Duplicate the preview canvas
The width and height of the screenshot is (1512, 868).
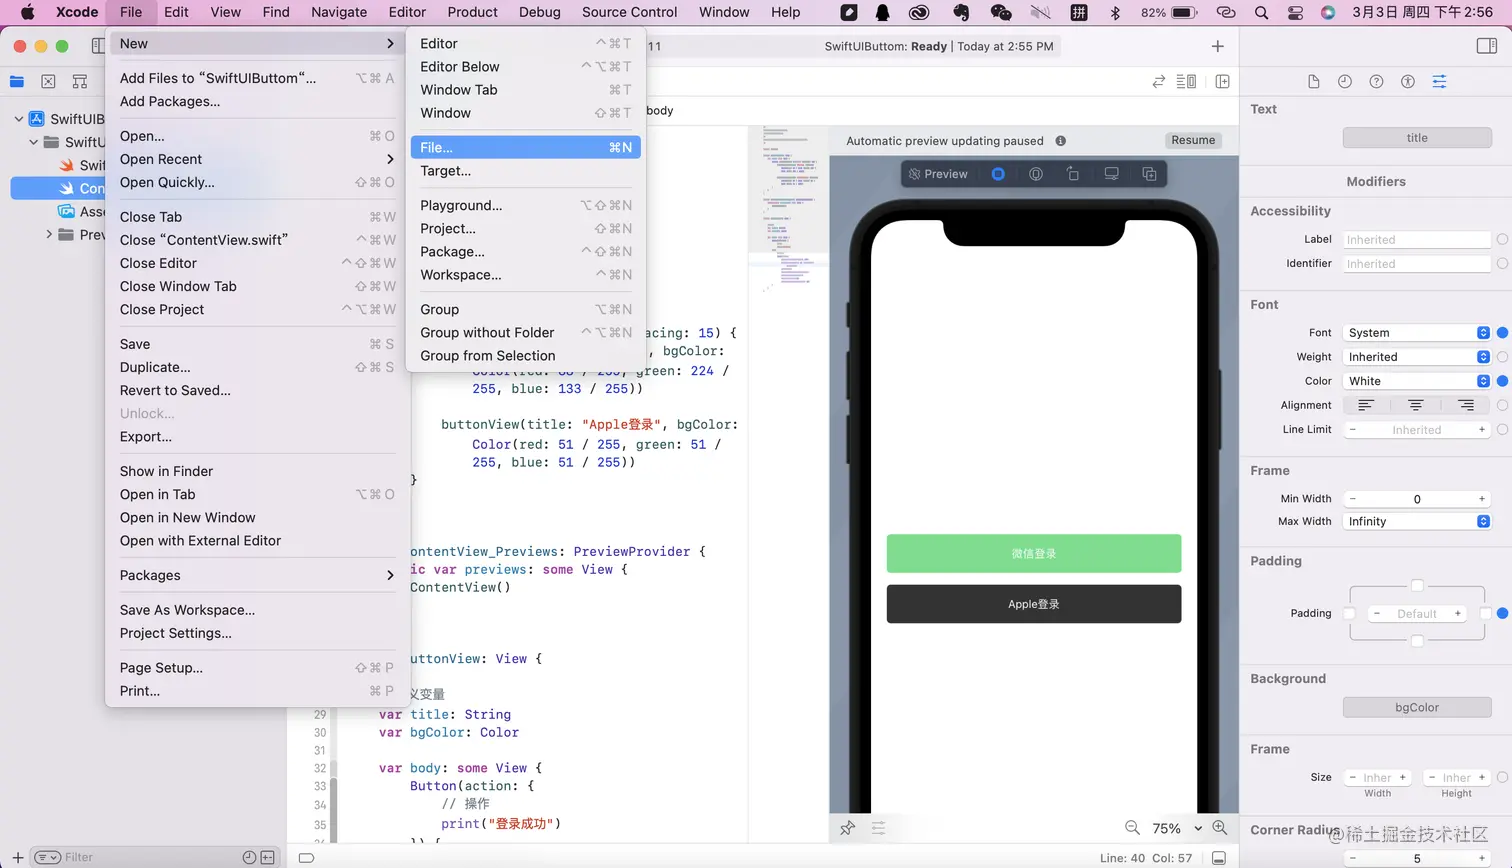click(x=1149, y=173)
